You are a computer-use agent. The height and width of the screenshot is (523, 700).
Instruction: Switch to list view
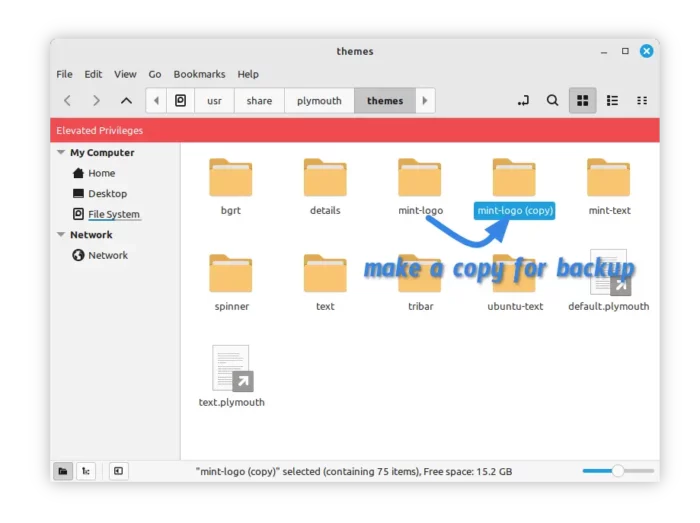pyautogui.click(x=612, y=101)
